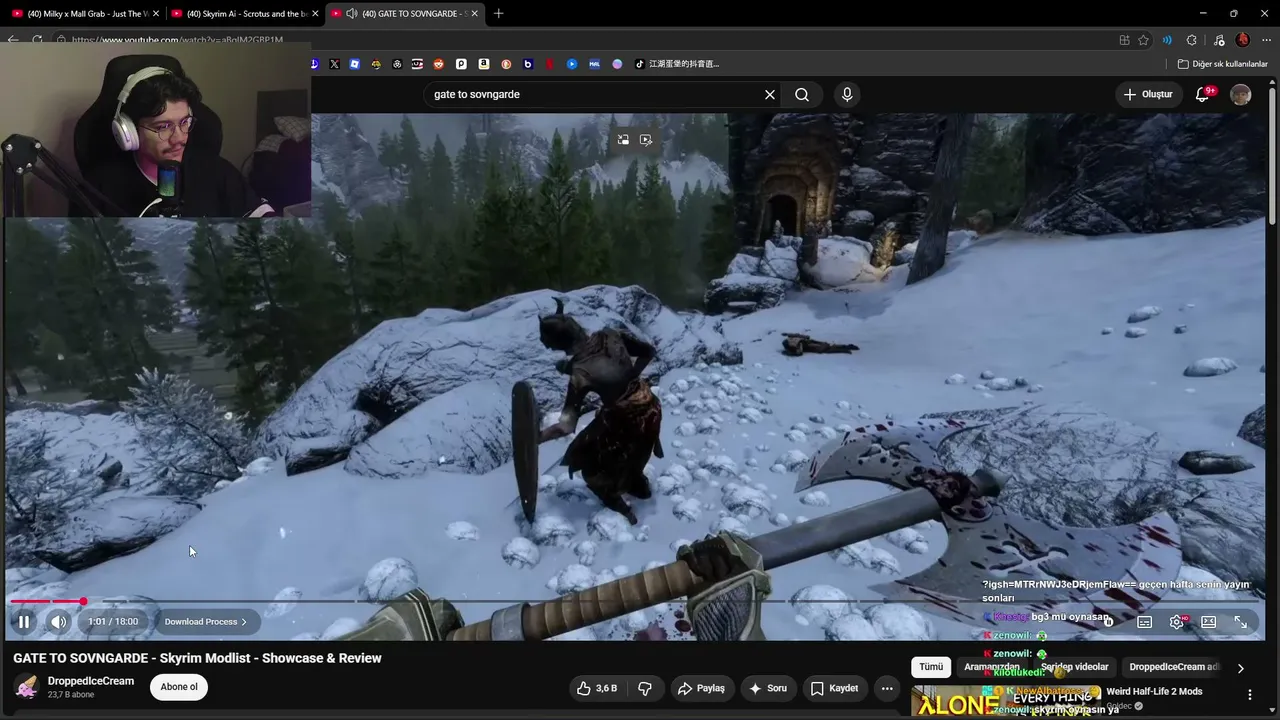Open the MAL bookmark
The width and height of the screenshot is (1280, 720).
coord(594,64)
